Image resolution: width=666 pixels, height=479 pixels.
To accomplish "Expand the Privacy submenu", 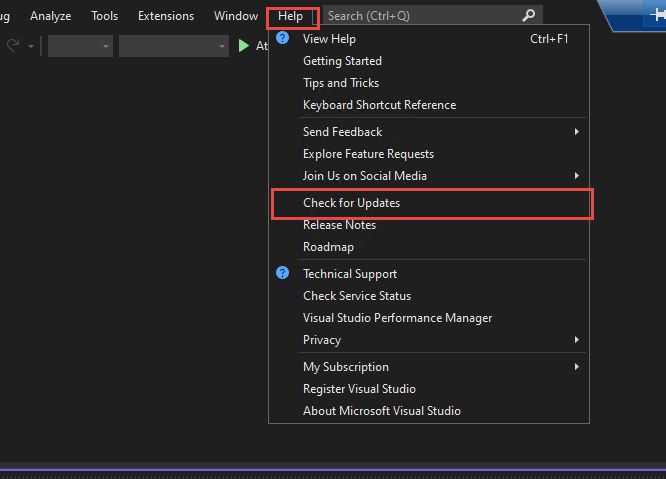I will pos(429,340).
